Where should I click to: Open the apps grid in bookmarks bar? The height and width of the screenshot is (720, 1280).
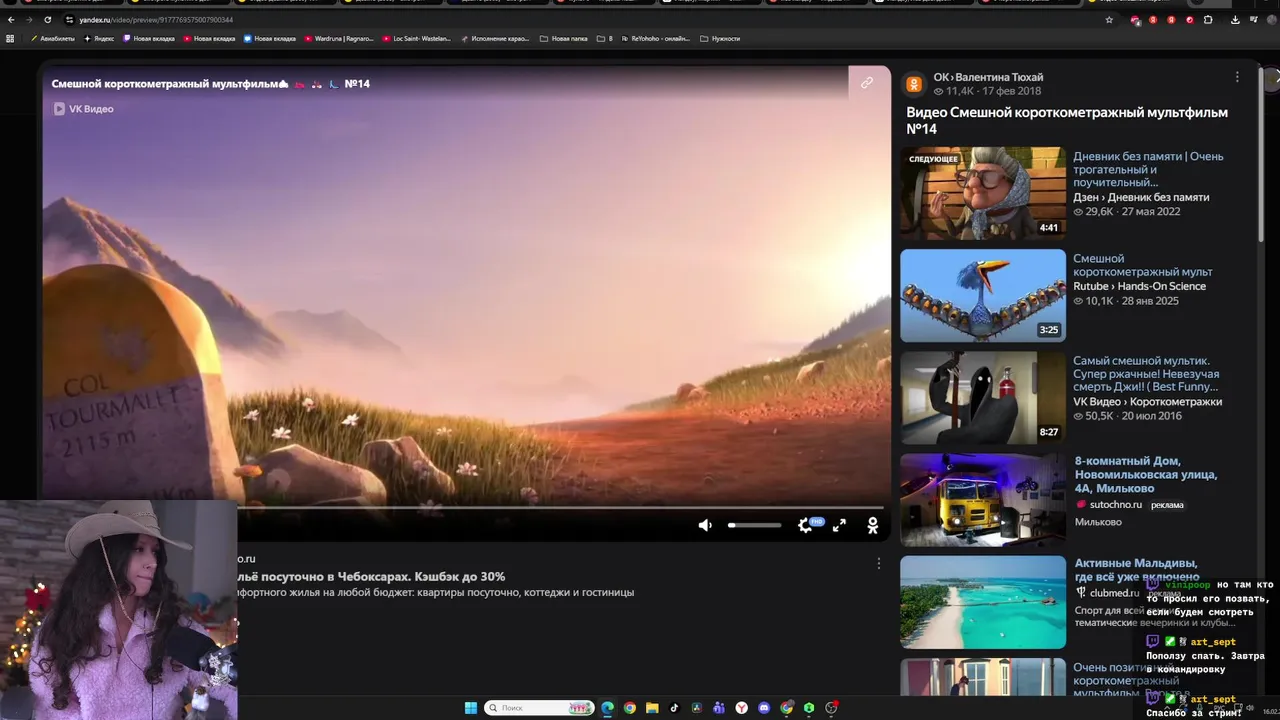[10, 39]
